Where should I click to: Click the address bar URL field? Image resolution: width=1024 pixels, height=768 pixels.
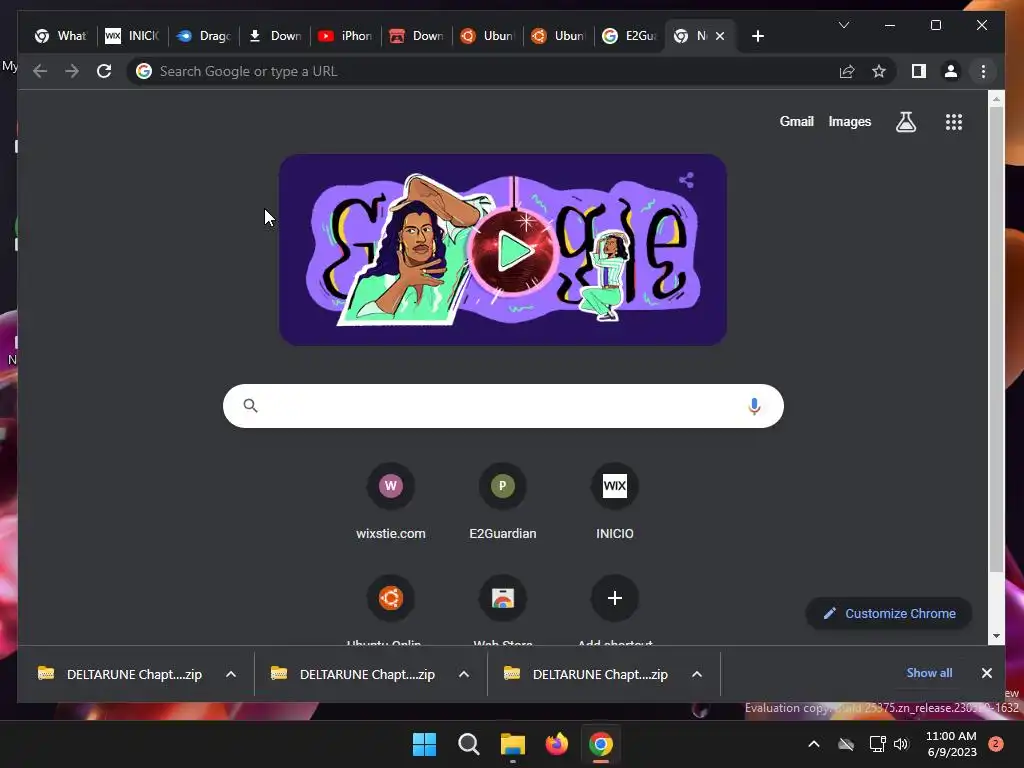pyautogui.click(x=481, y=71)
